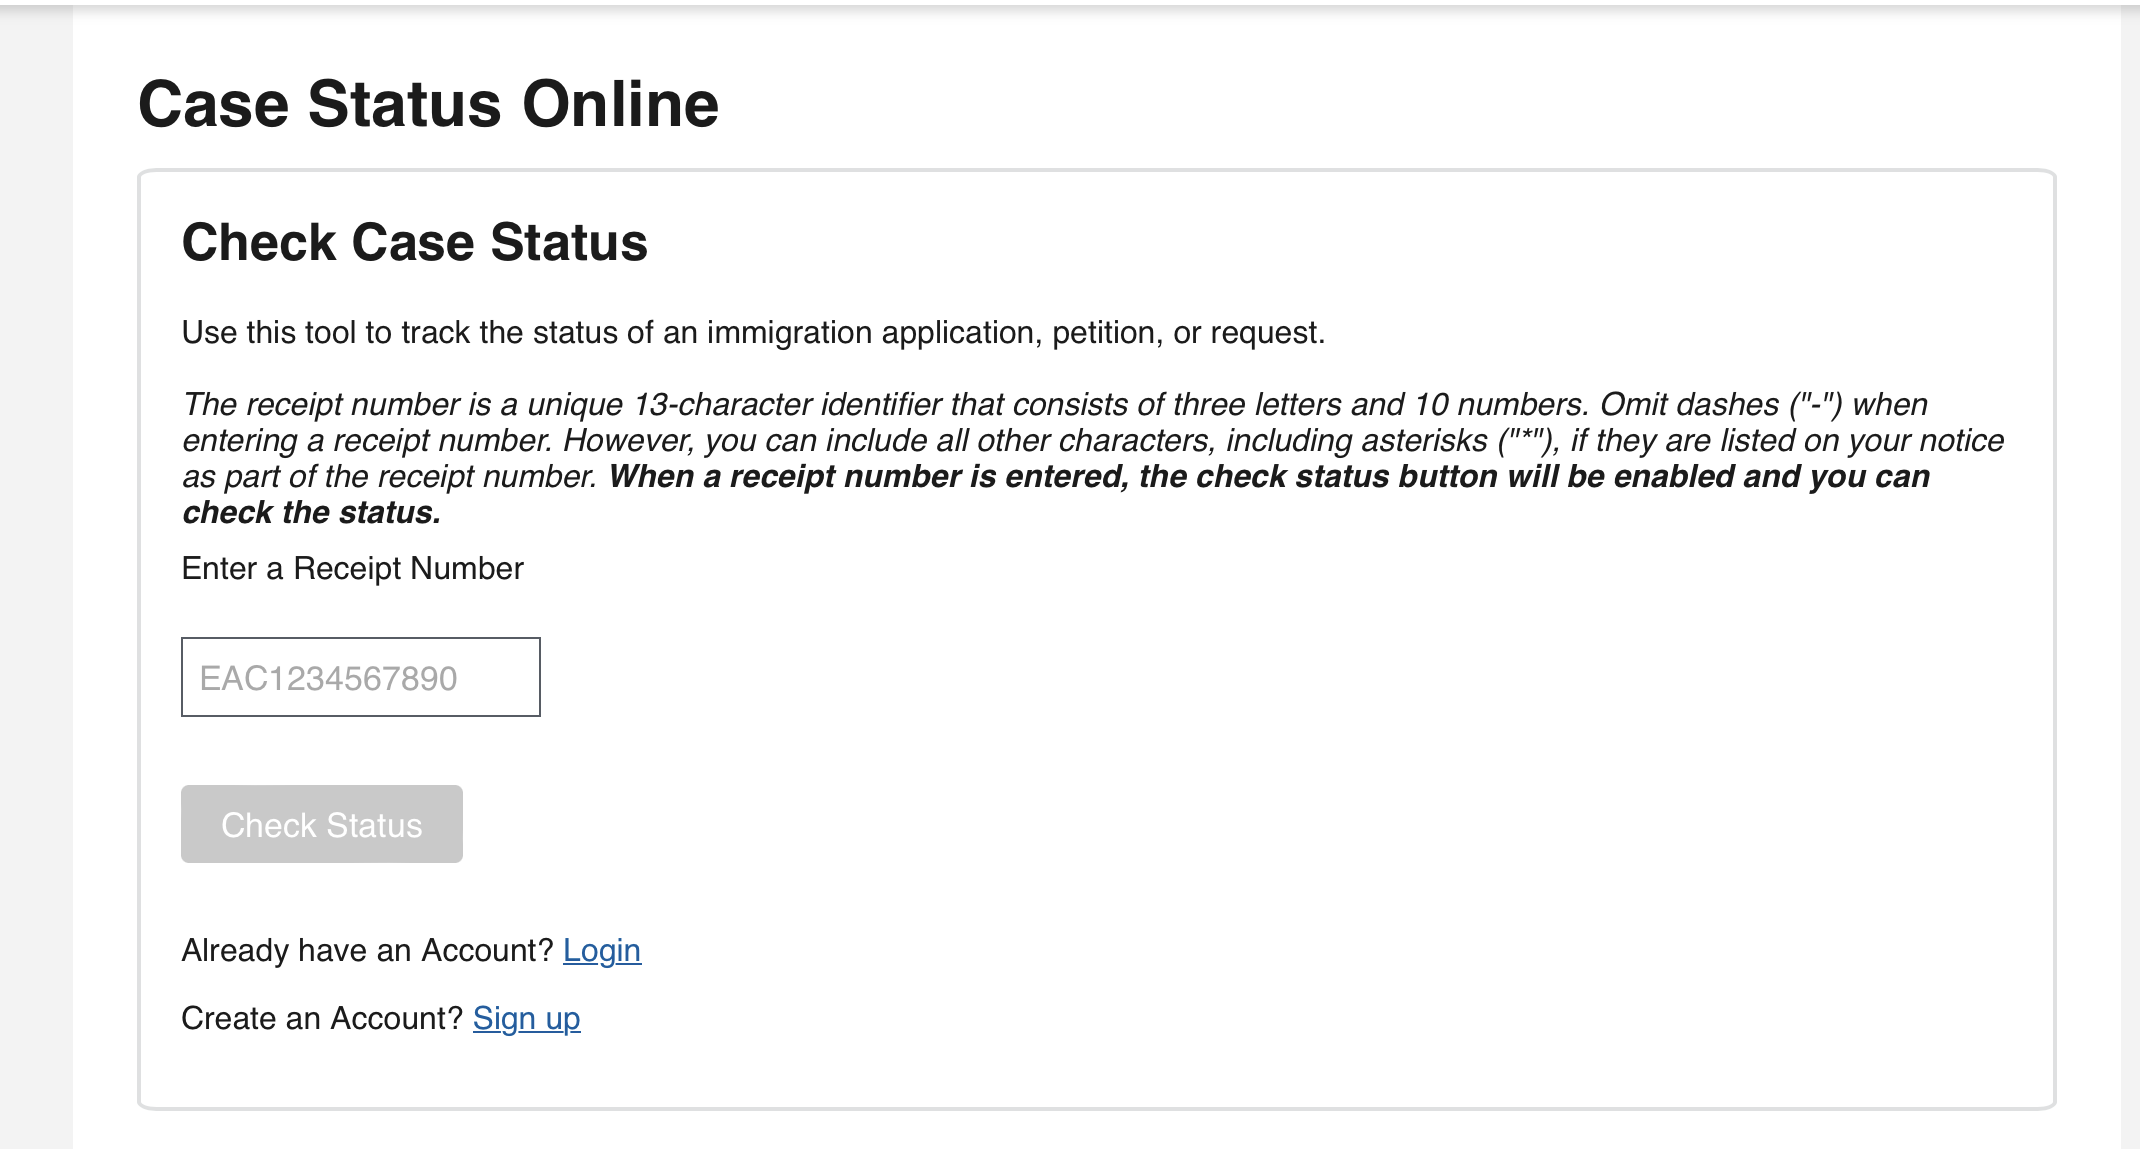This screenshot has width=2140, height=1149.
Task: Click the Check Case Status heading
Action: 414,242
